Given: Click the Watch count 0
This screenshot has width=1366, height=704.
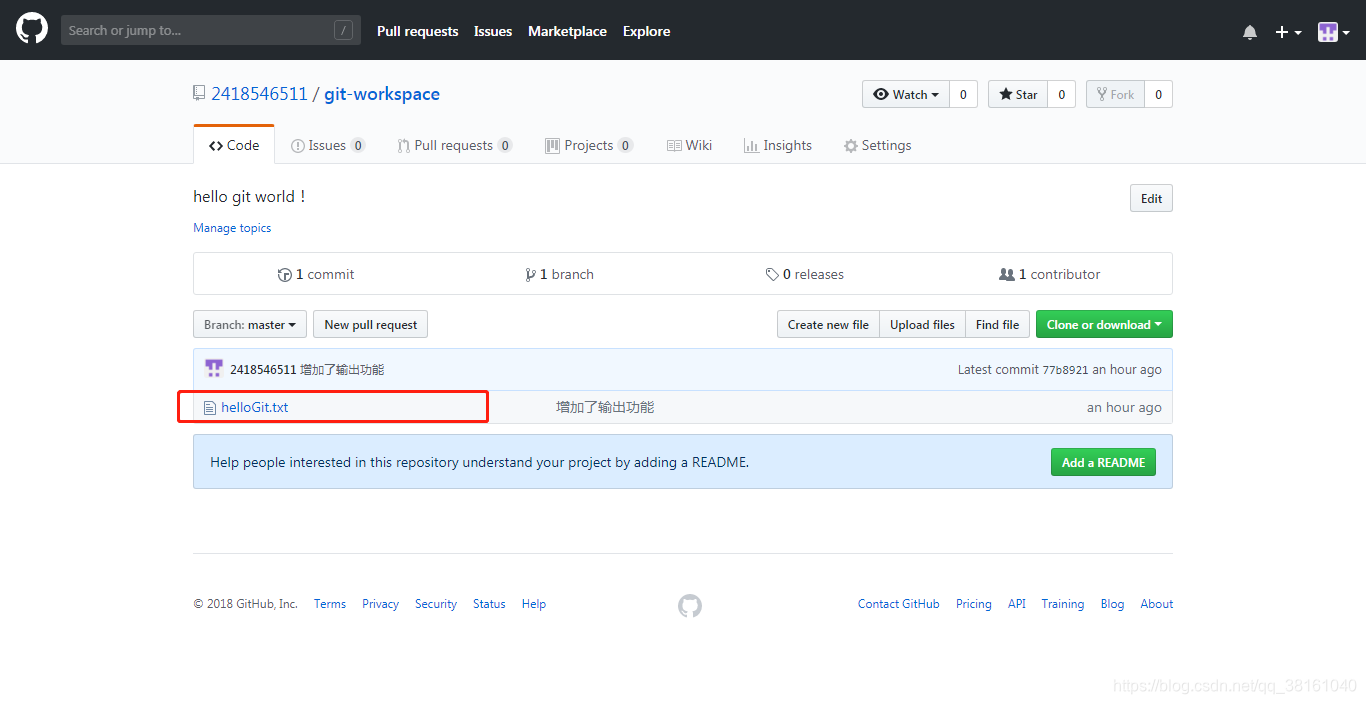Looking at the screenshot, I should click(963, 94).
